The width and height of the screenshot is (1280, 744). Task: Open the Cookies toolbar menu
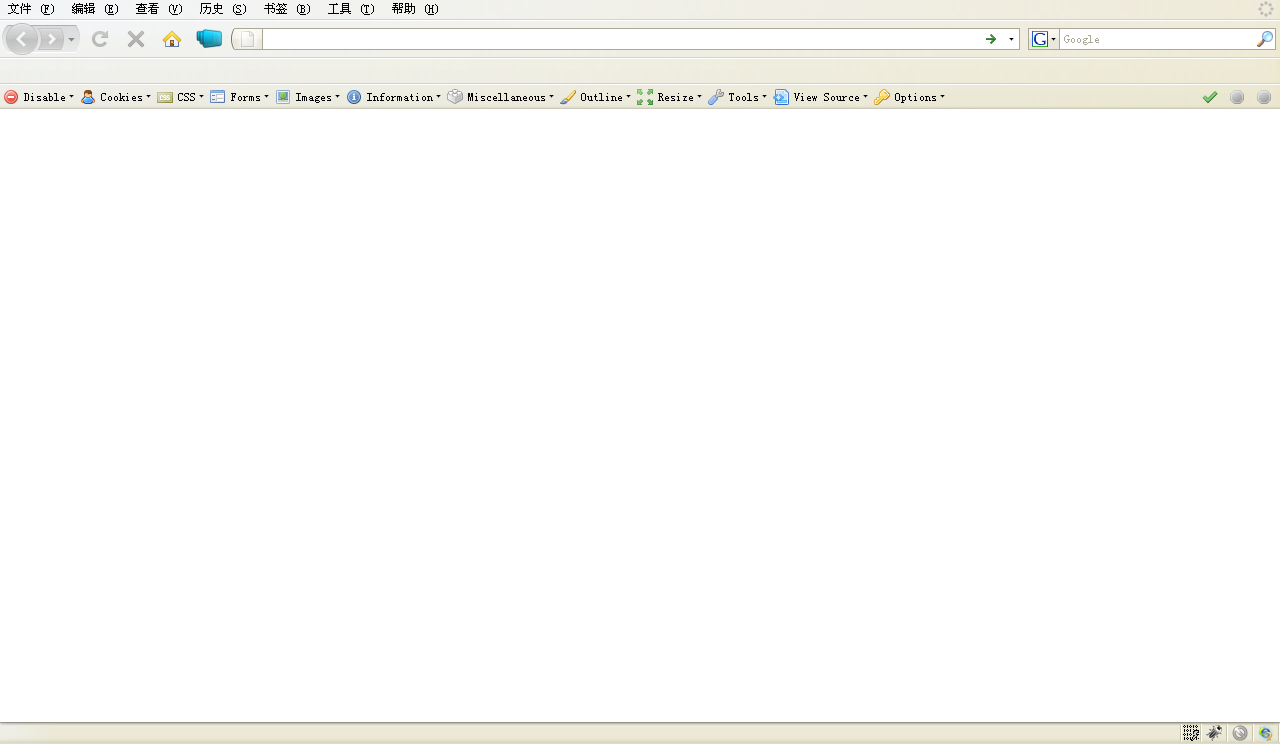point(116,97)
